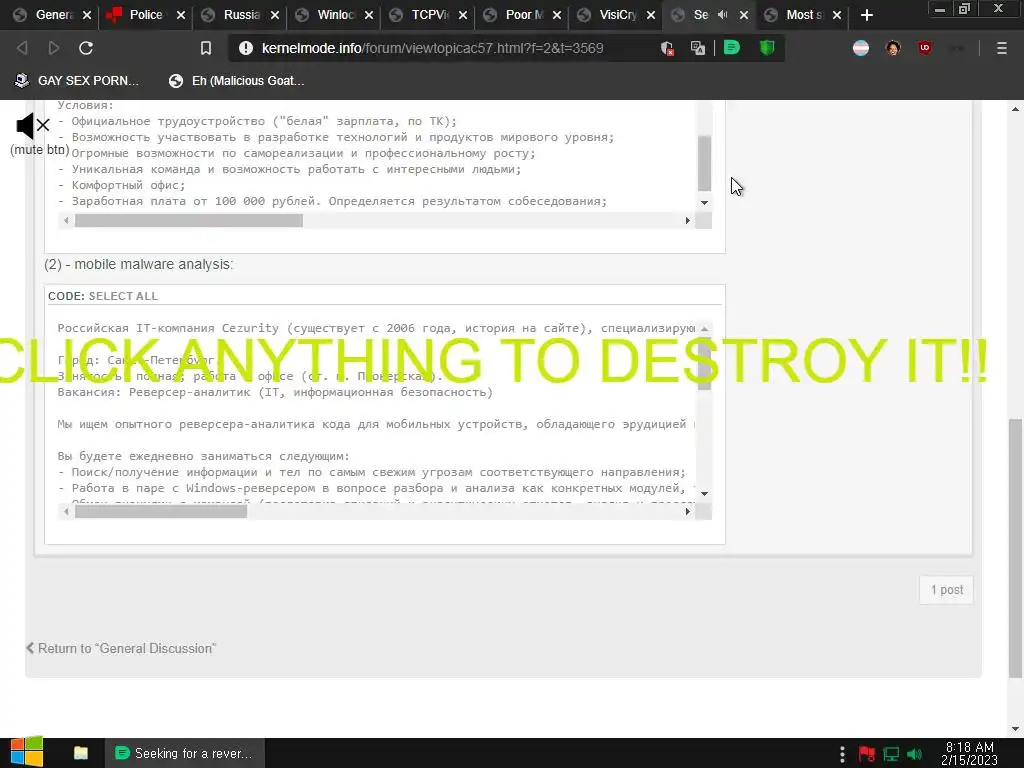Viewport: 1024px width, 768px height.
Task: Click the blocked-content shield icon in address bar
Action: pyautogui.click(x=667, y=48)
